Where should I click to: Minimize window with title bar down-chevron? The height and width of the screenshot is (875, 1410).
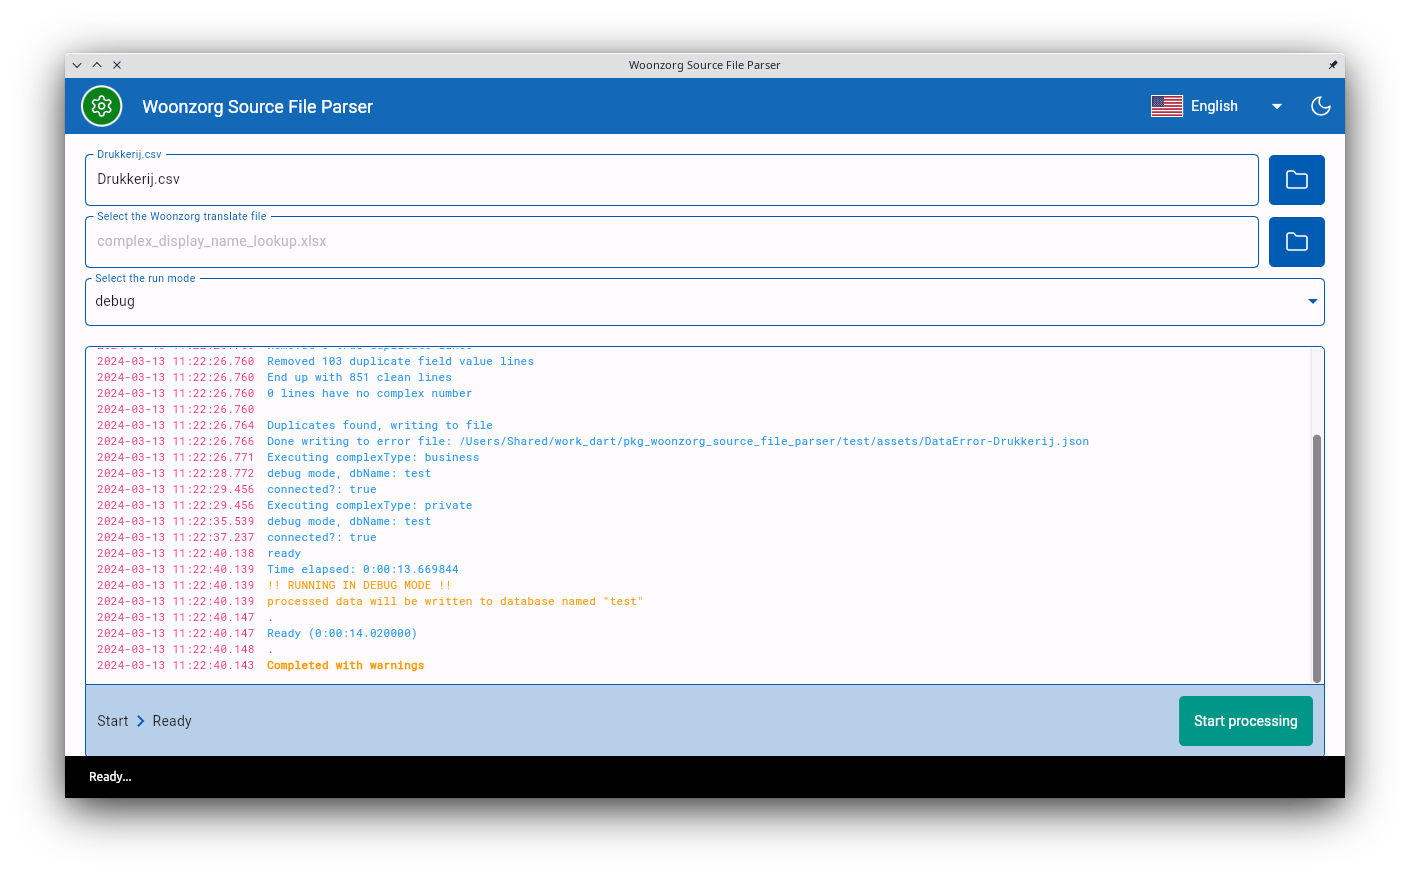[x=77, y=65]
